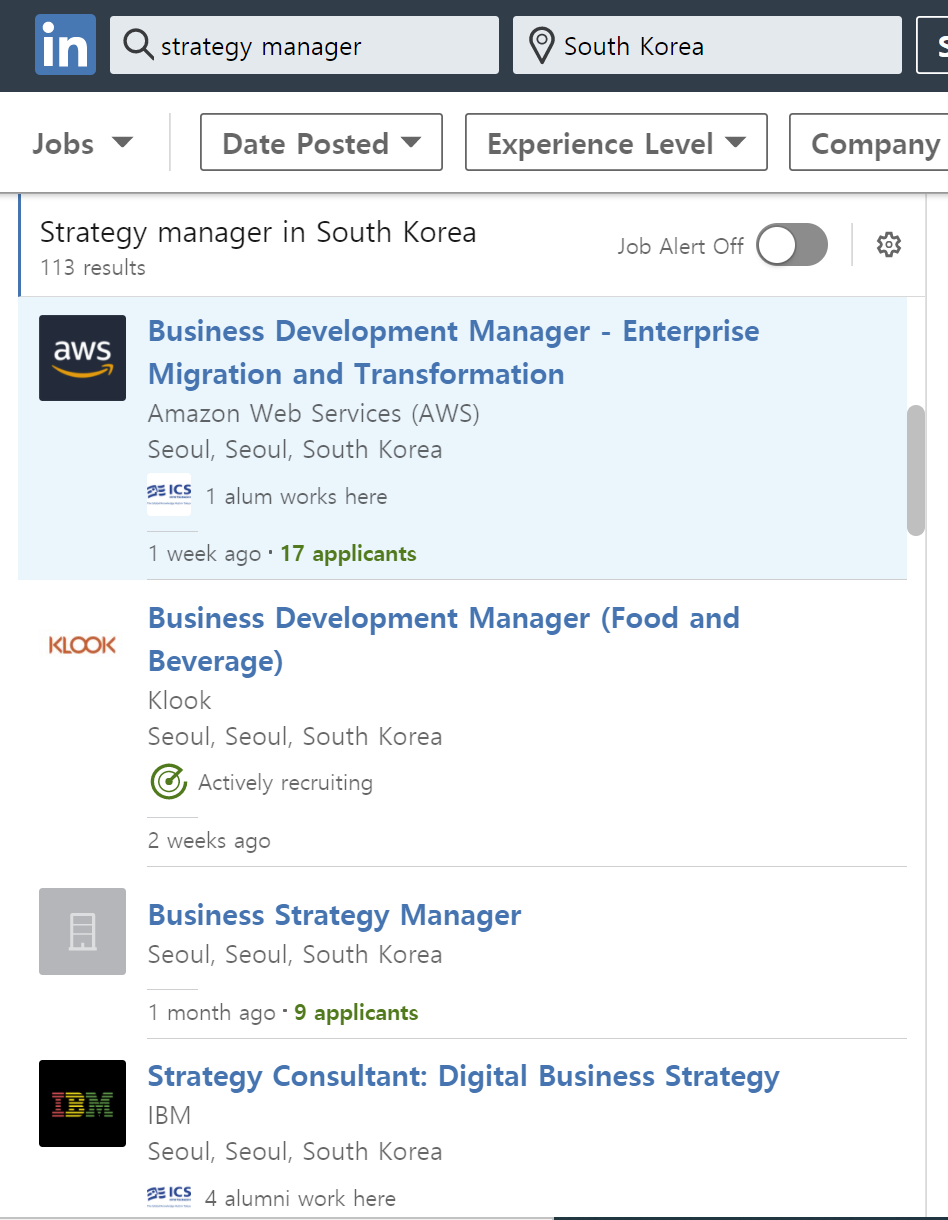Click the IBM company logo
The width and height of the screenshot is (948, 1220).
click(x=82, y=1103)
